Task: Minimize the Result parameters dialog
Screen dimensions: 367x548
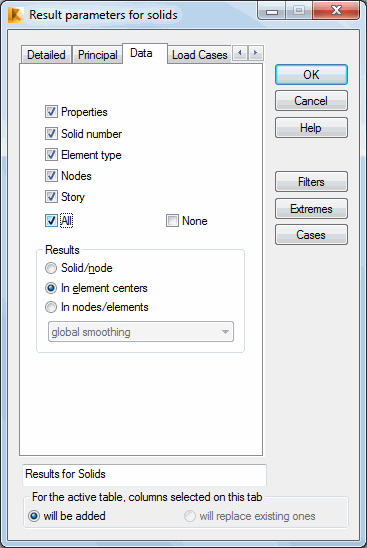Action: click(x=272, y=10)
